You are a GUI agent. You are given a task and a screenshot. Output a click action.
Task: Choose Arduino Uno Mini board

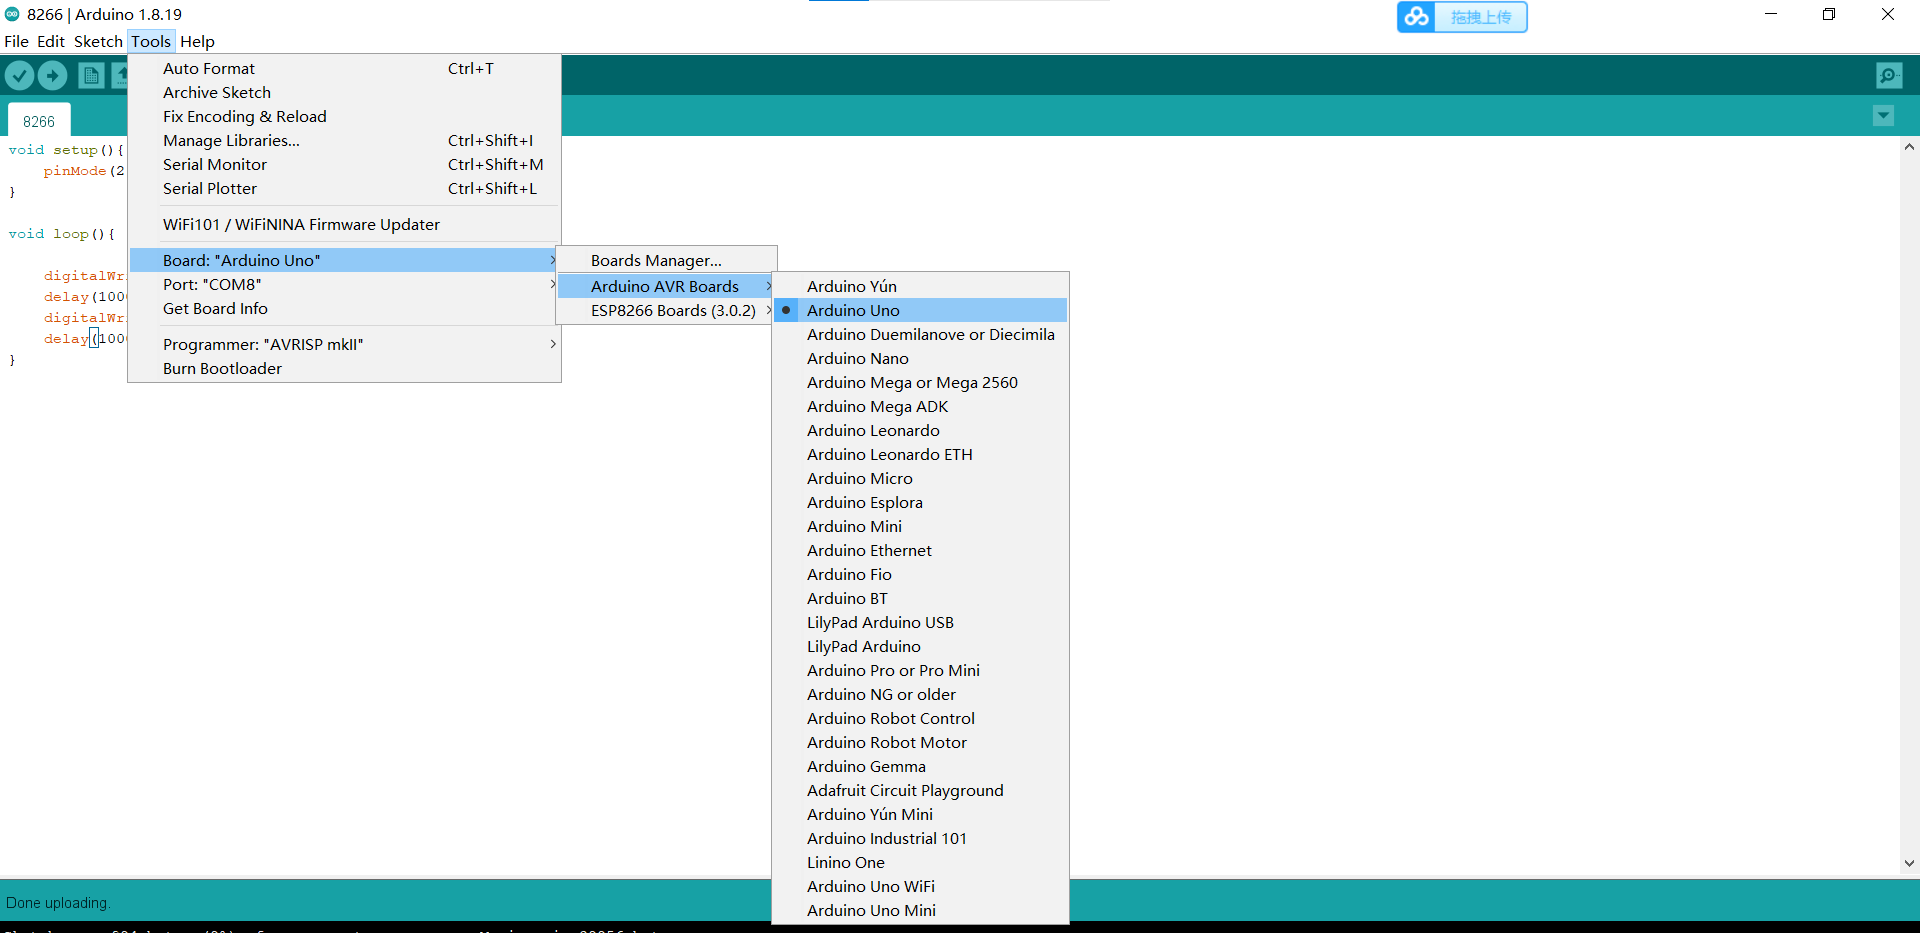coord(920,910)
